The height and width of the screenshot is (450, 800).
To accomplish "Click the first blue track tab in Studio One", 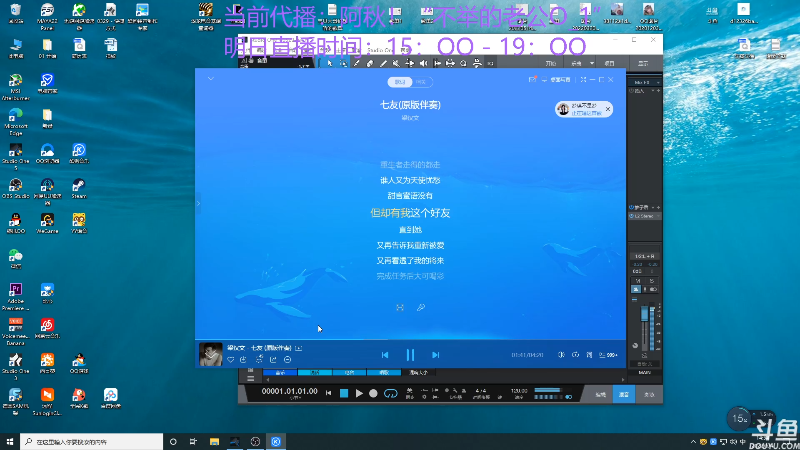I will 280,372.
